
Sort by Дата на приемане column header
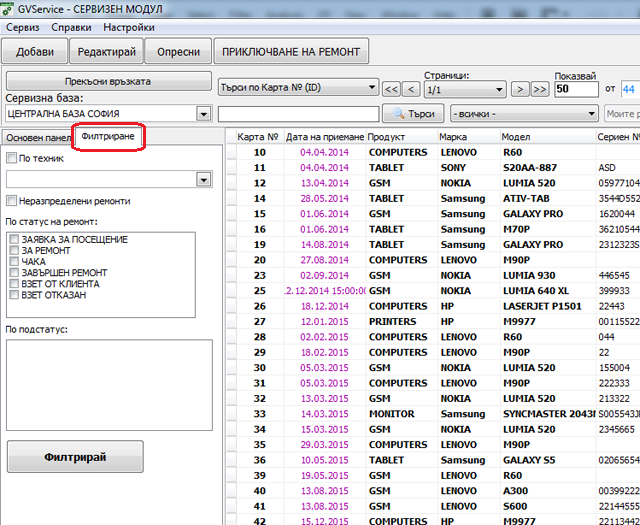tap(325, 137)
